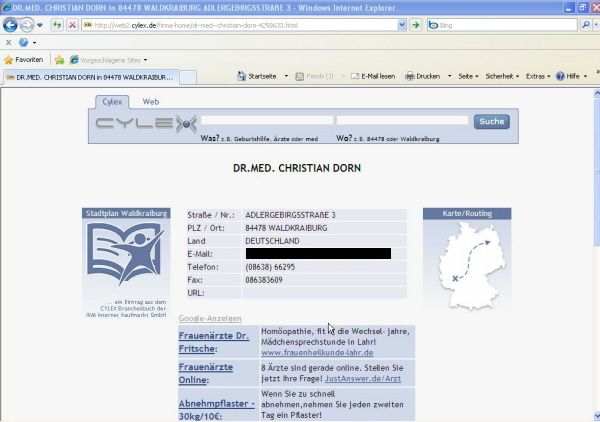Open a new blank browser tab

[188, 78]
